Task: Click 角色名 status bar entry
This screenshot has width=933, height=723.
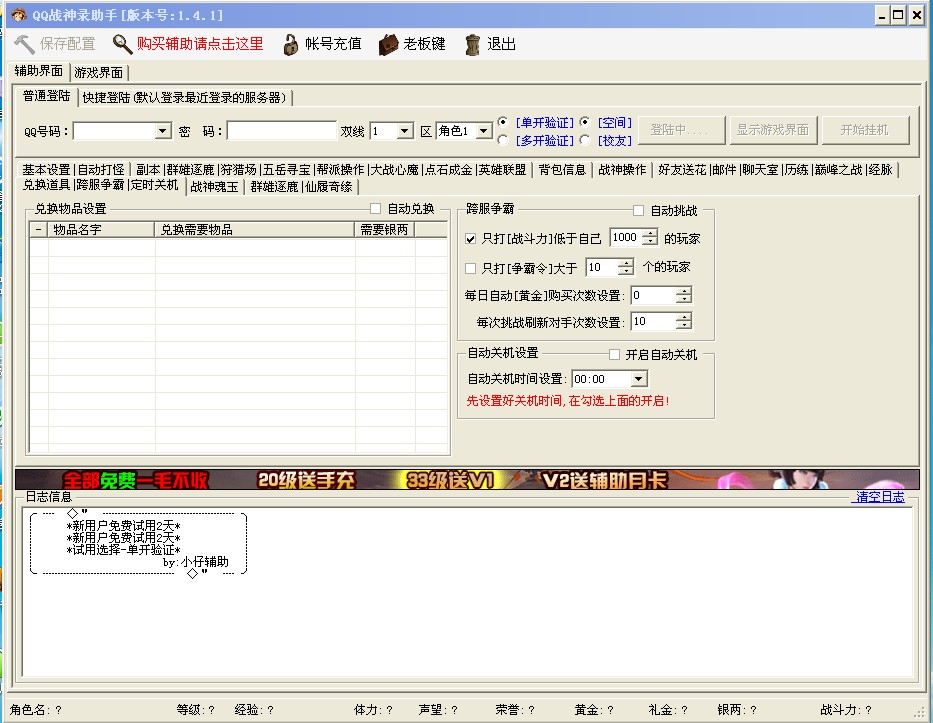Action: coord(35,710)
